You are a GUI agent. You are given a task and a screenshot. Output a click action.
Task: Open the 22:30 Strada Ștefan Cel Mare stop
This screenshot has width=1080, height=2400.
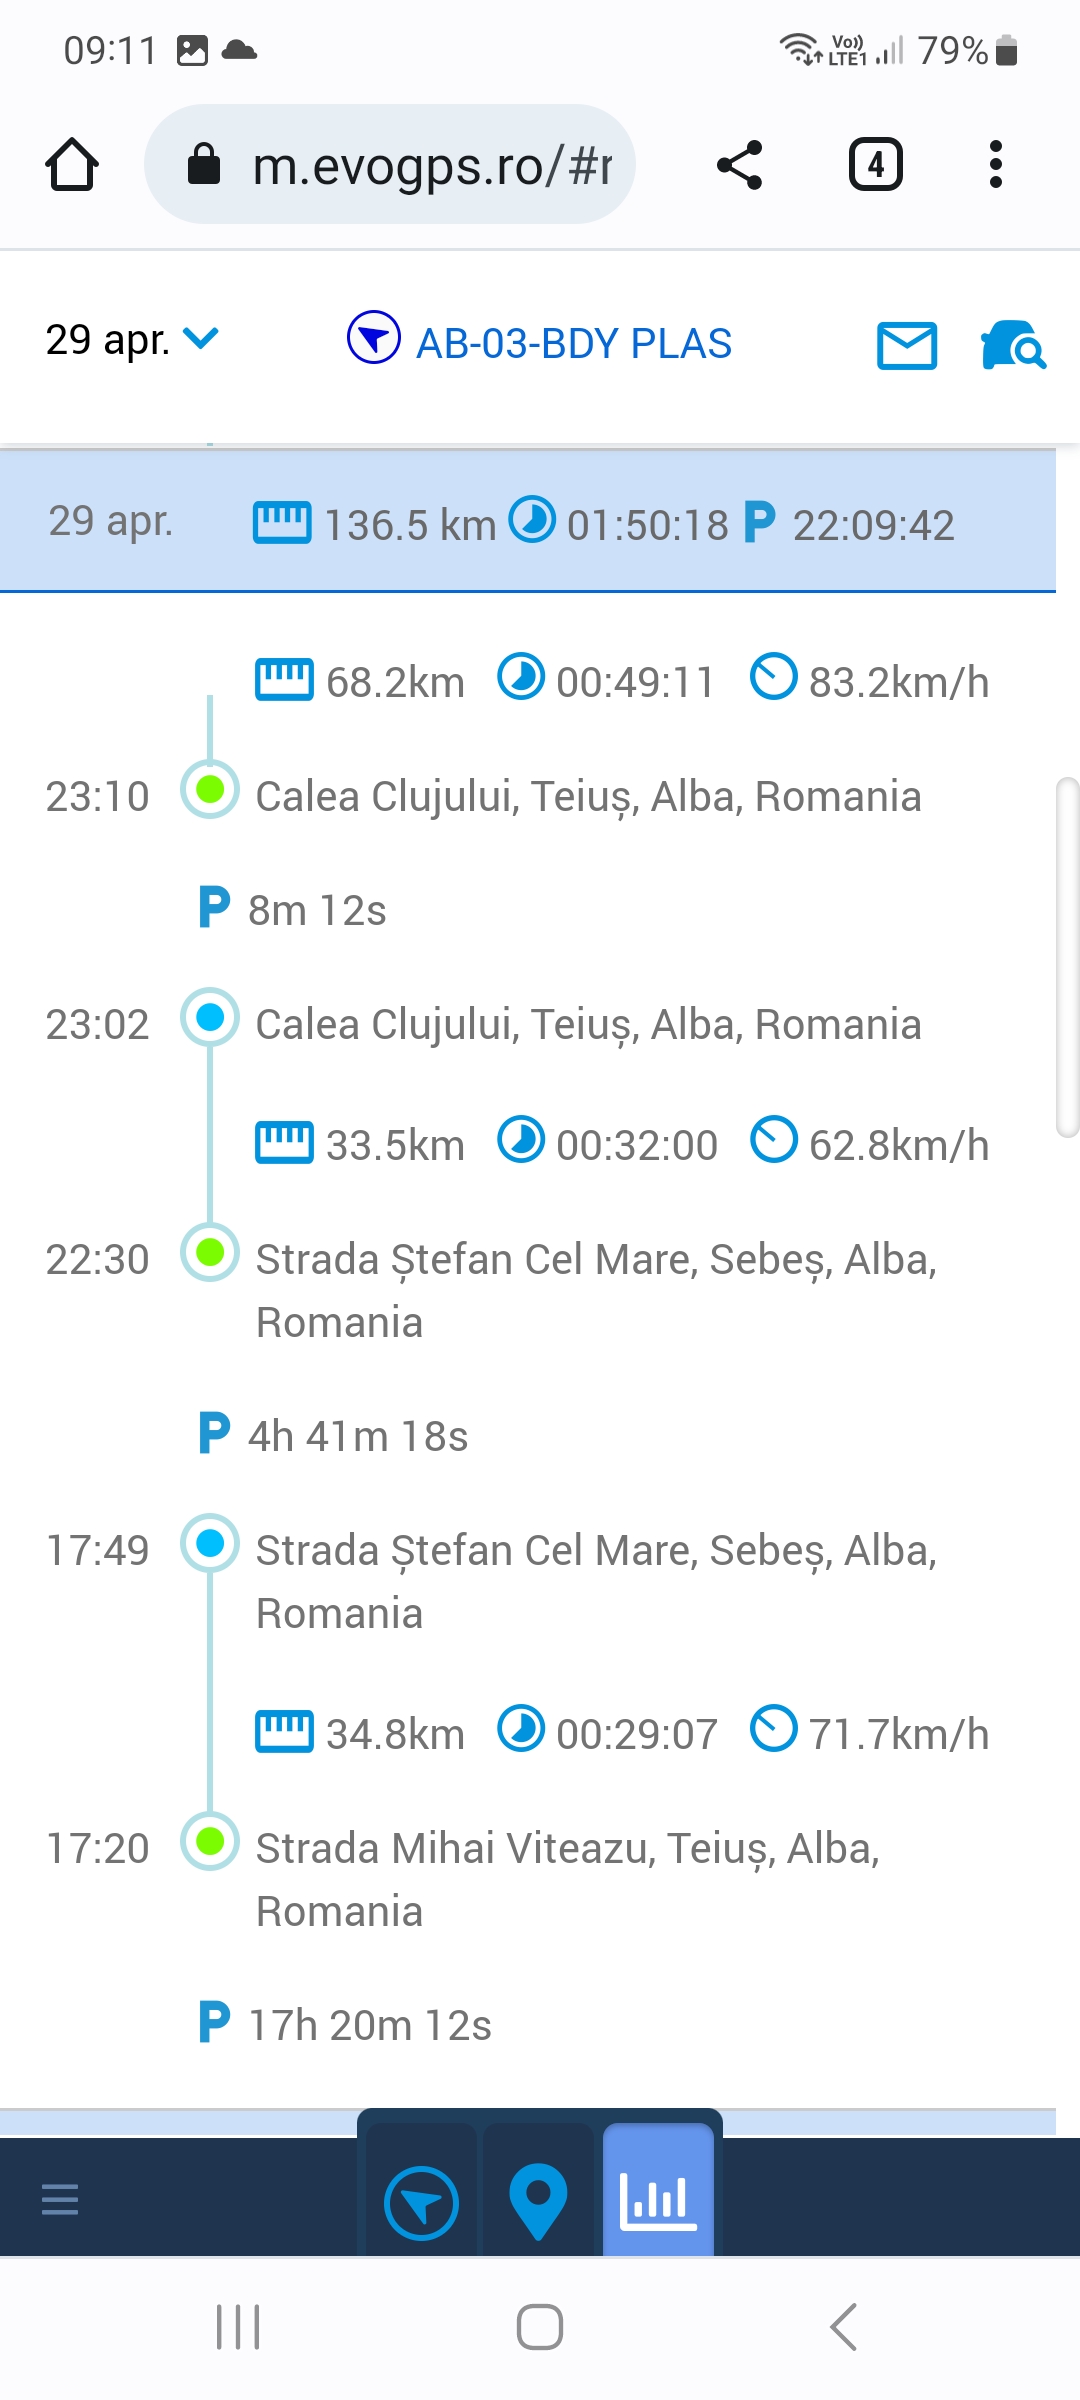596,1260
